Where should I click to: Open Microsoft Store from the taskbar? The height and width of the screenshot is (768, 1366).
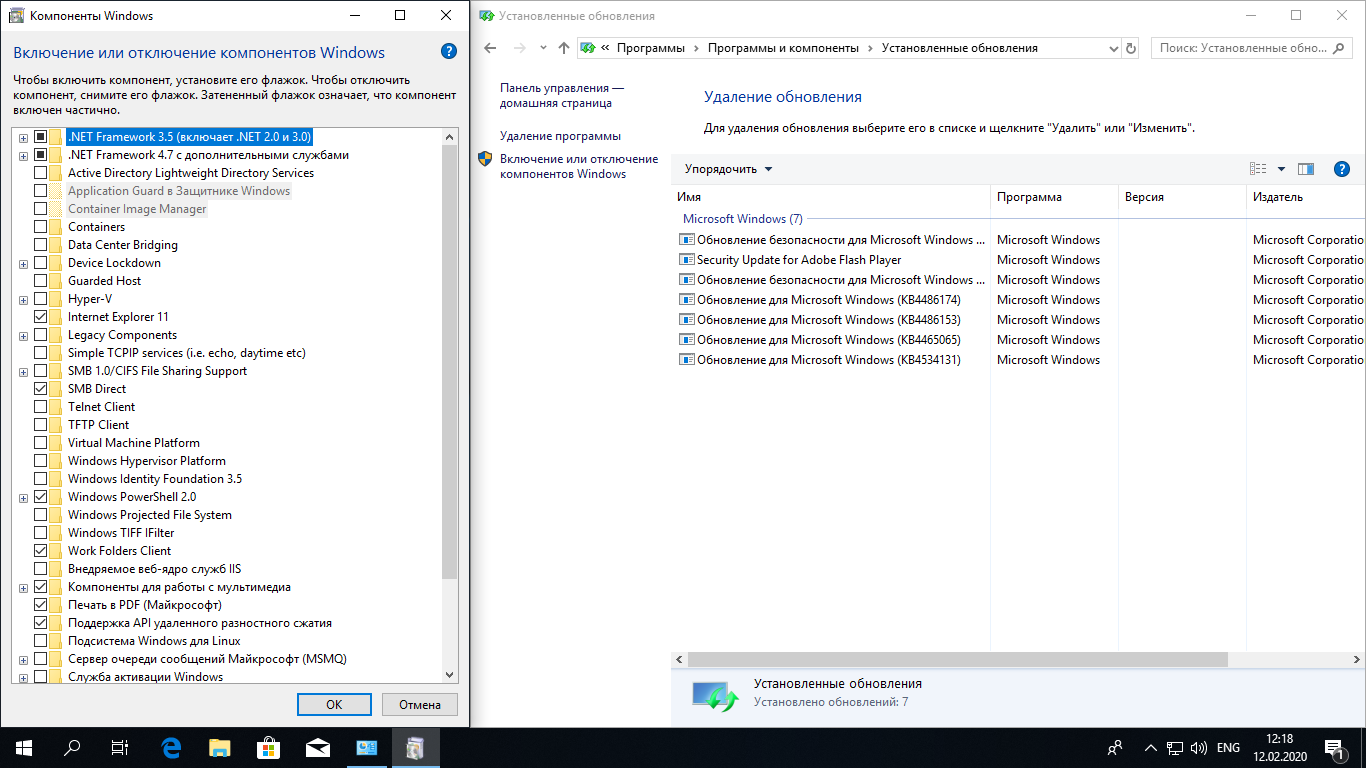point(268,748)
